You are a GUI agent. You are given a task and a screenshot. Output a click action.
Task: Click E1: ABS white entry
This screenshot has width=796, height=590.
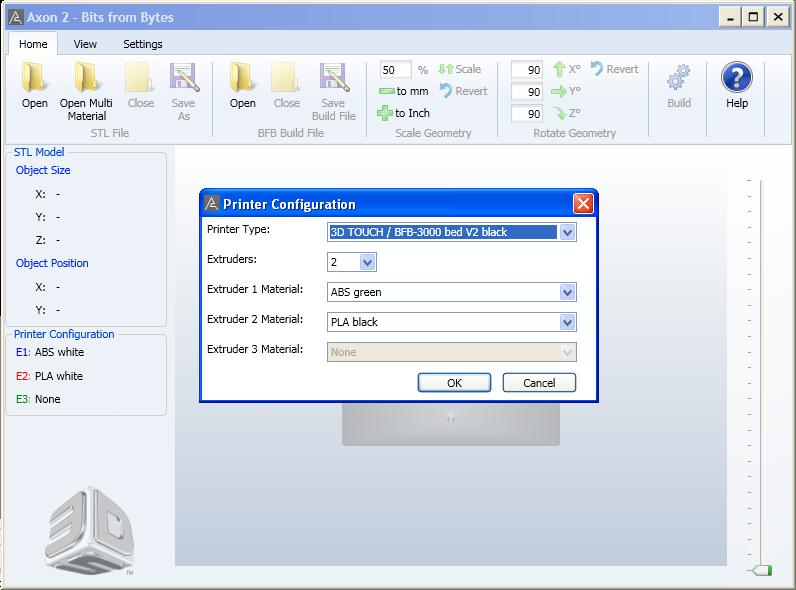tap(50, 352)
